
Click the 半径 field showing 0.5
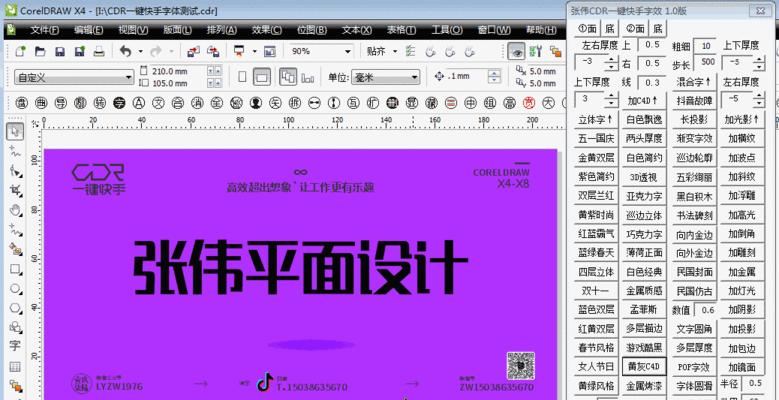[753, 384]
